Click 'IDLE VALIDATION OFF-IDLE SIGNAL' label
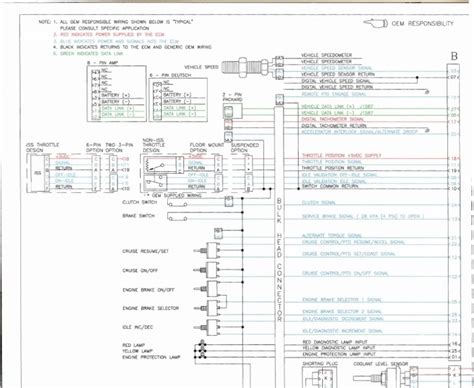This screenshot has width=474, height=388. pos(339,175)
